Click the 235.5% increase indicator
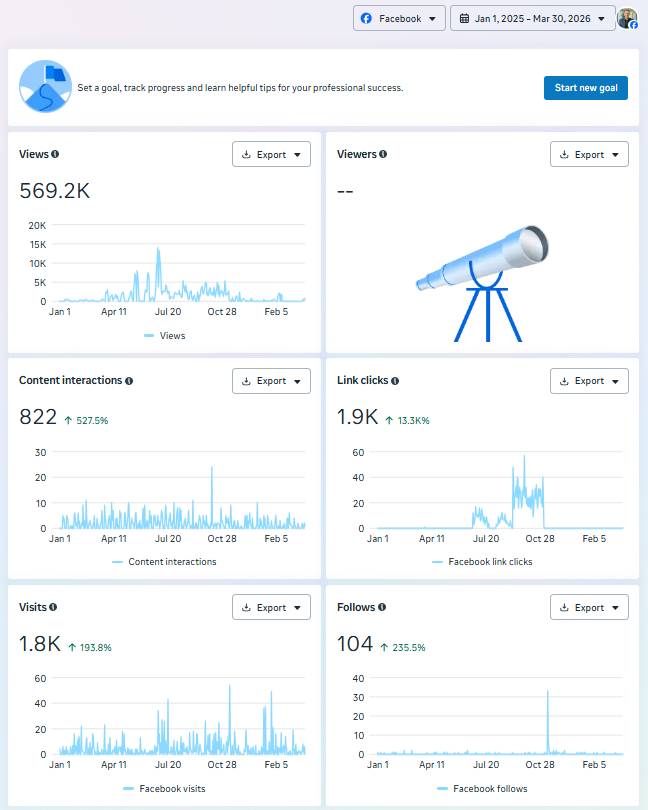This screenshot has height=810, width=648. point(403,647)
